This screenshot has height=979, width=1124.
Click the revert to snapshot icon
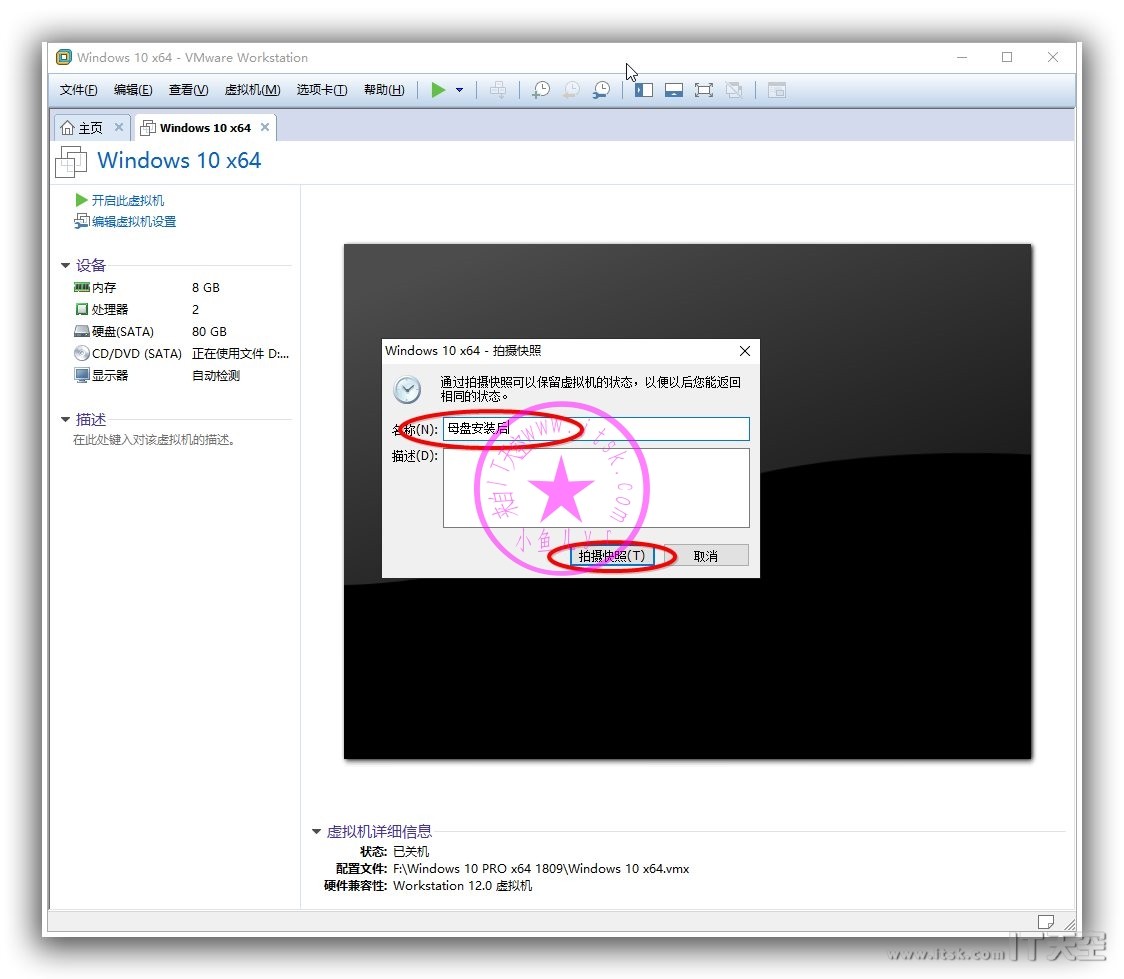pyautogui.click(x=571, y=90)
